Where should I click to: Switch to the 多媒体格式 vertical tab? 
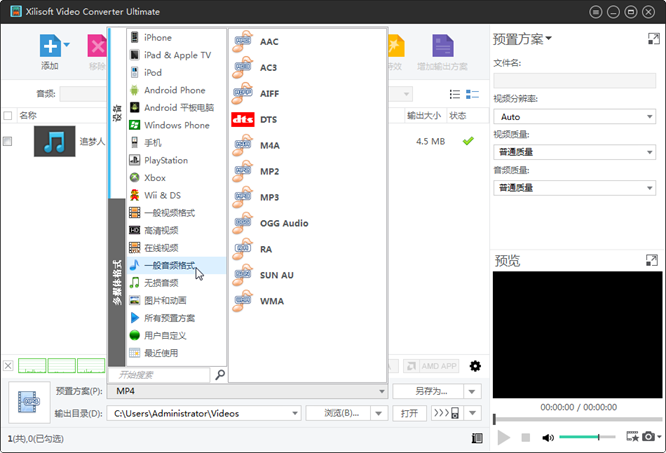(x=117, y=282)
